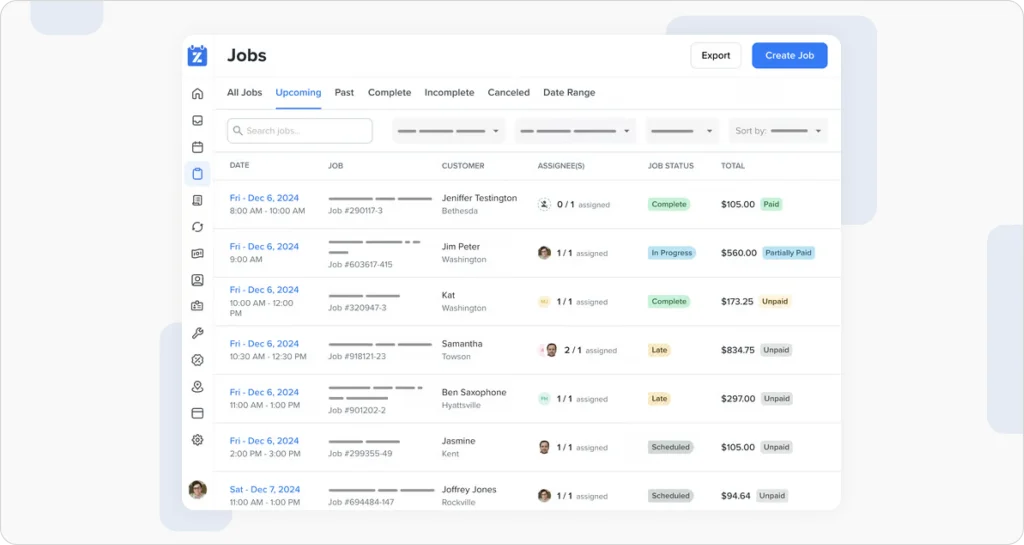Click the JOB STATUS column header
This screenshot has height=545, width=1024.
[671, 166]
